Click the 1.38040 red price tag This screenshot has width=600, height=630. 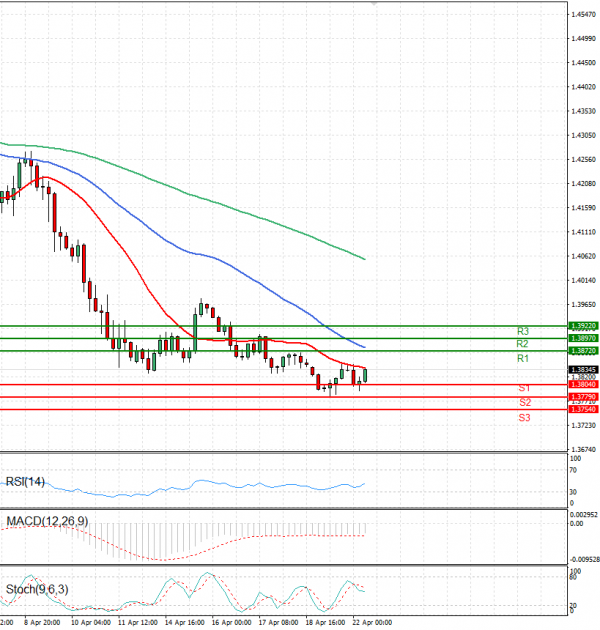(583, 384)
